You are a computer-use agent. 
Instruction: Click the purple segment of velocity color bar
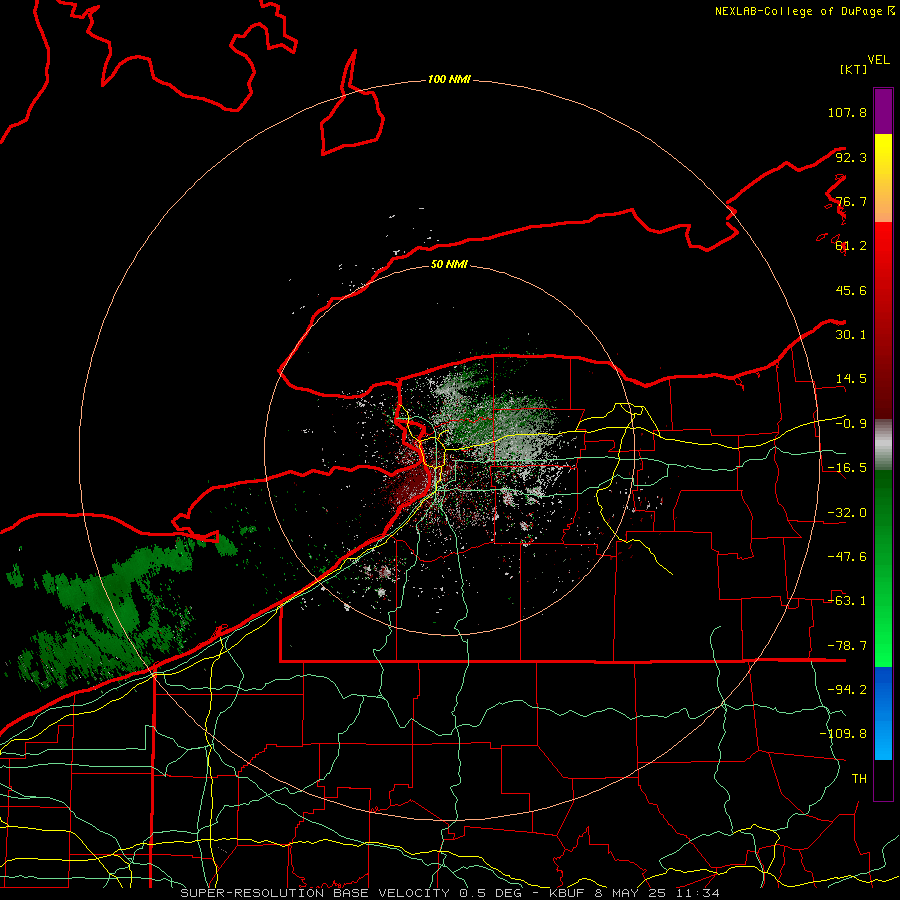tap(883, 111)
